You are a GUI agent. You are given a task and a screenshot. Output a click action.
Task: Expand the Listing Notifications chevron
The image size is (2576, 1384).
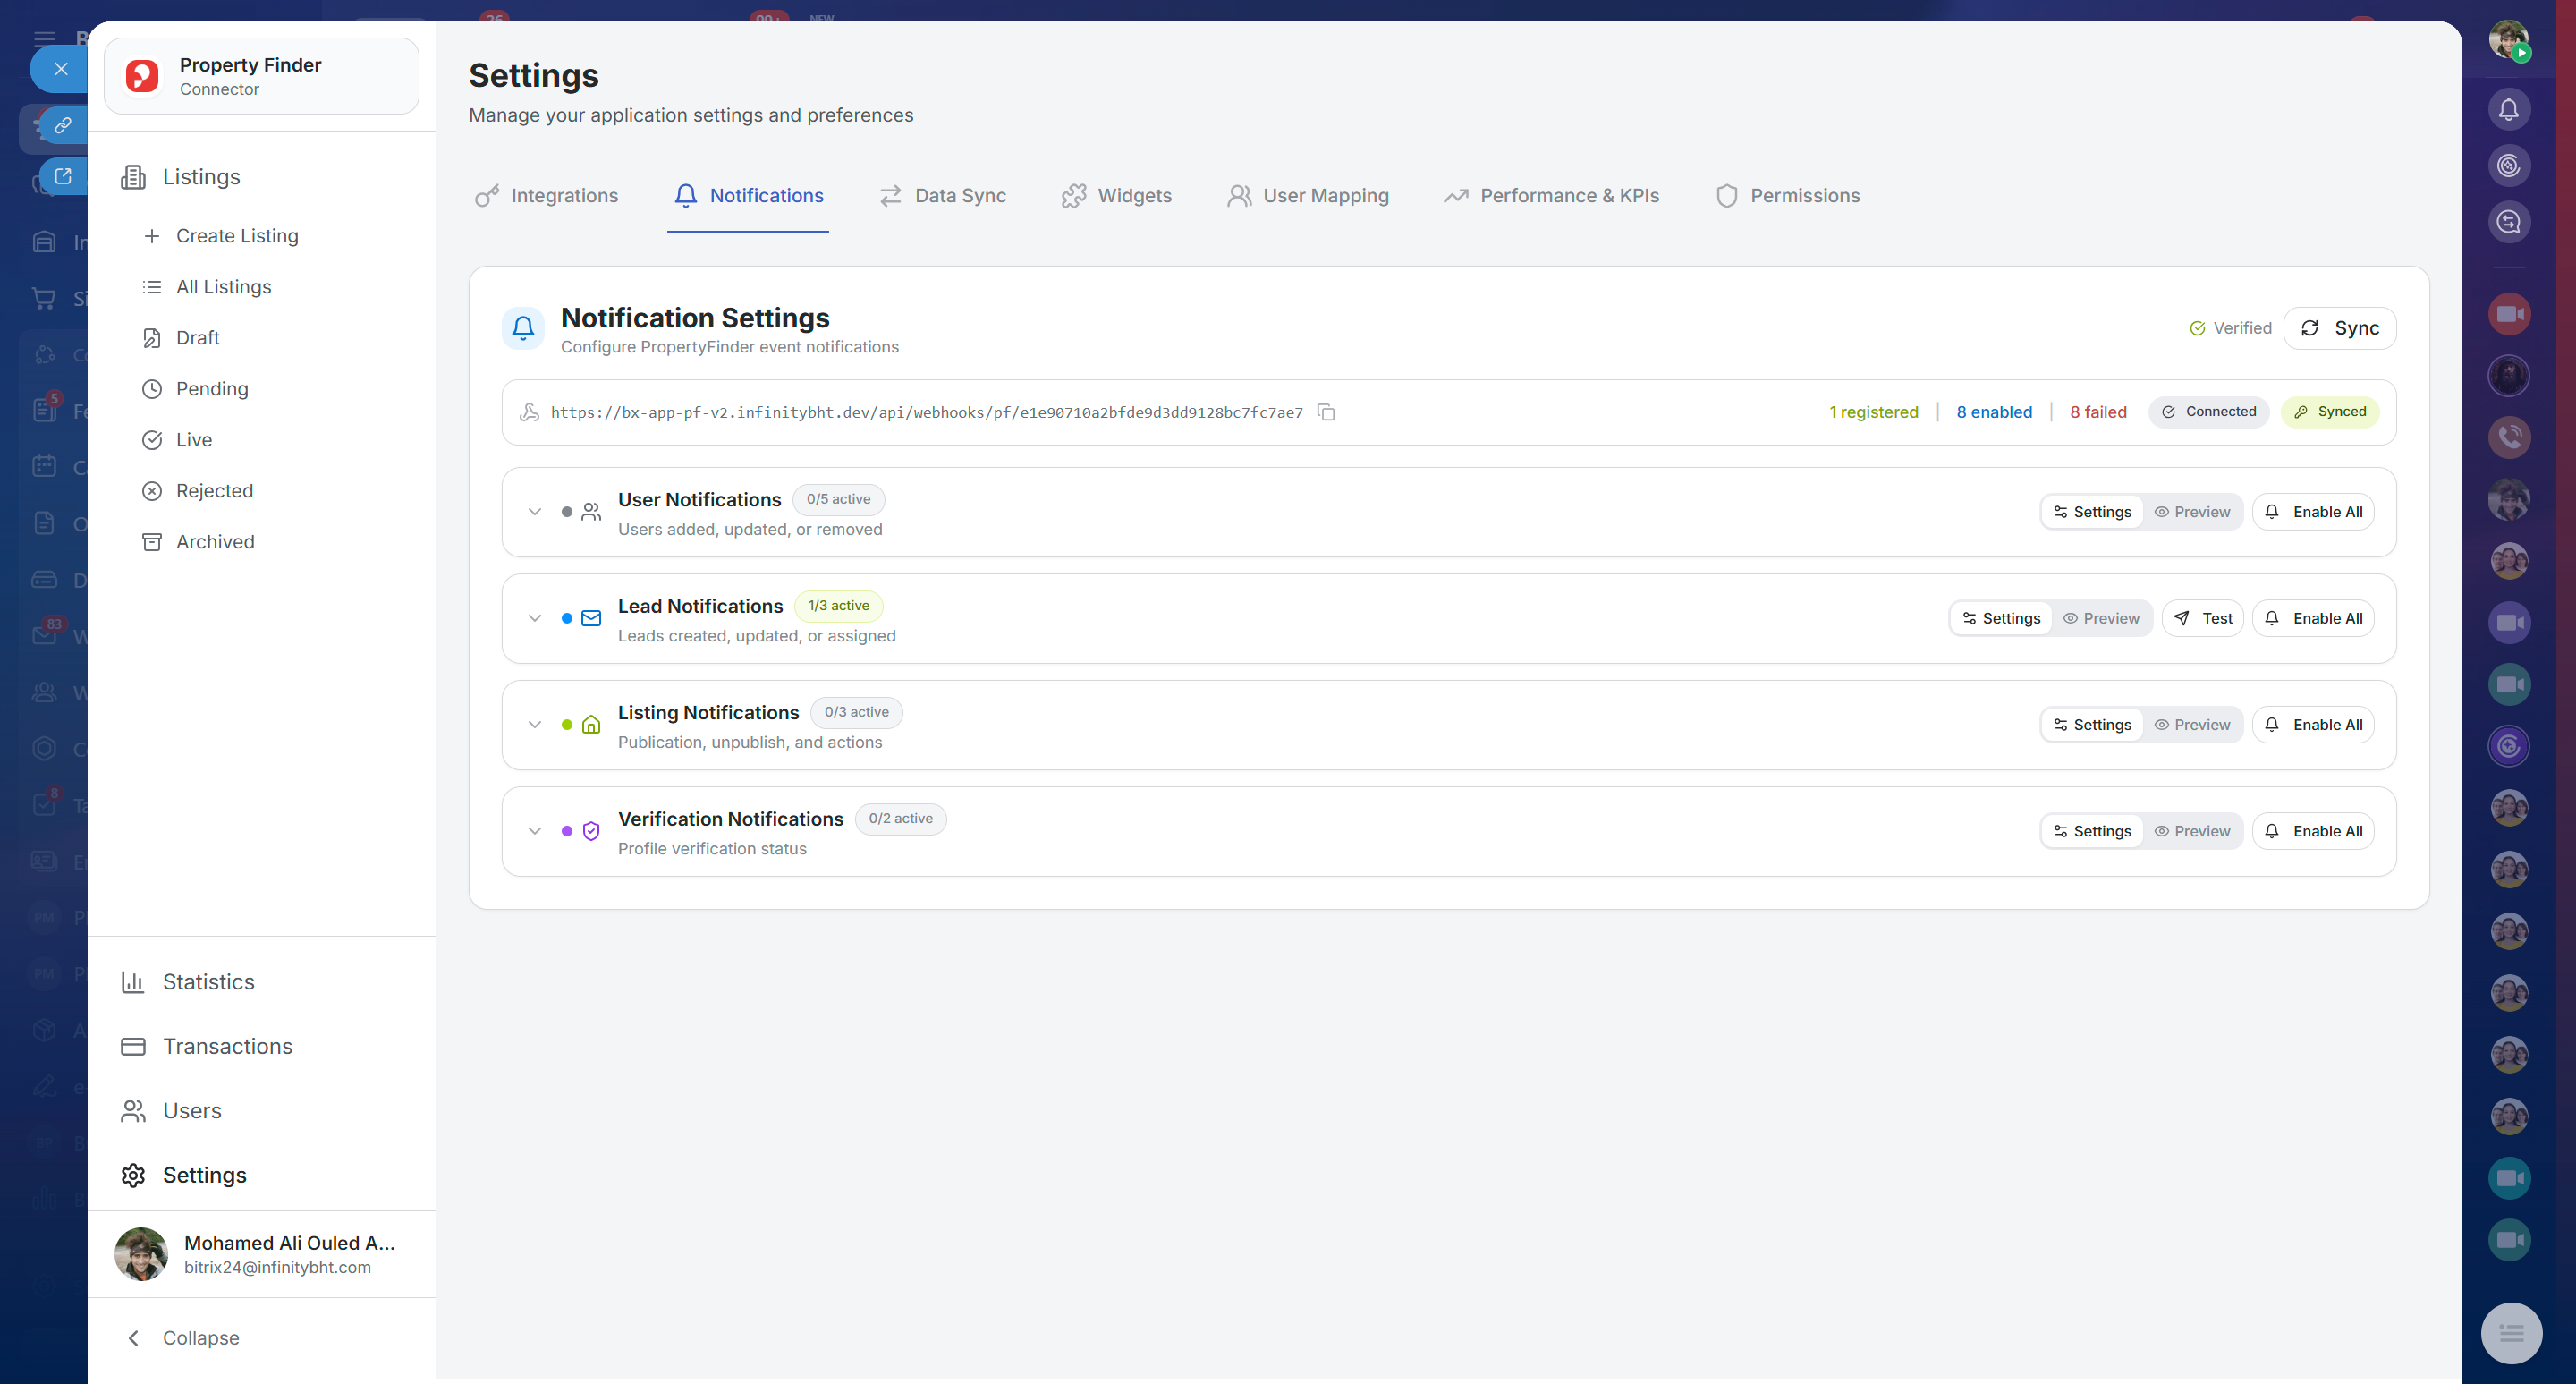[535, 725]
